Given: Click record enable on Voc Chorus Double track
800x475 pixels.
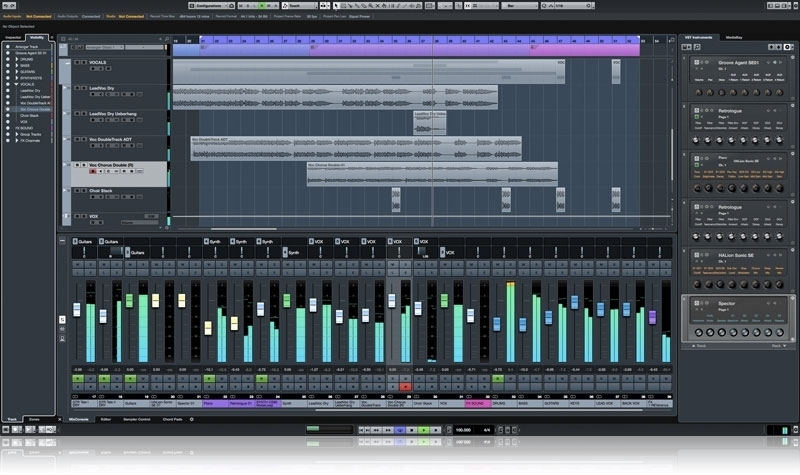Looking at the screenshot, I should tap(93, 171).
